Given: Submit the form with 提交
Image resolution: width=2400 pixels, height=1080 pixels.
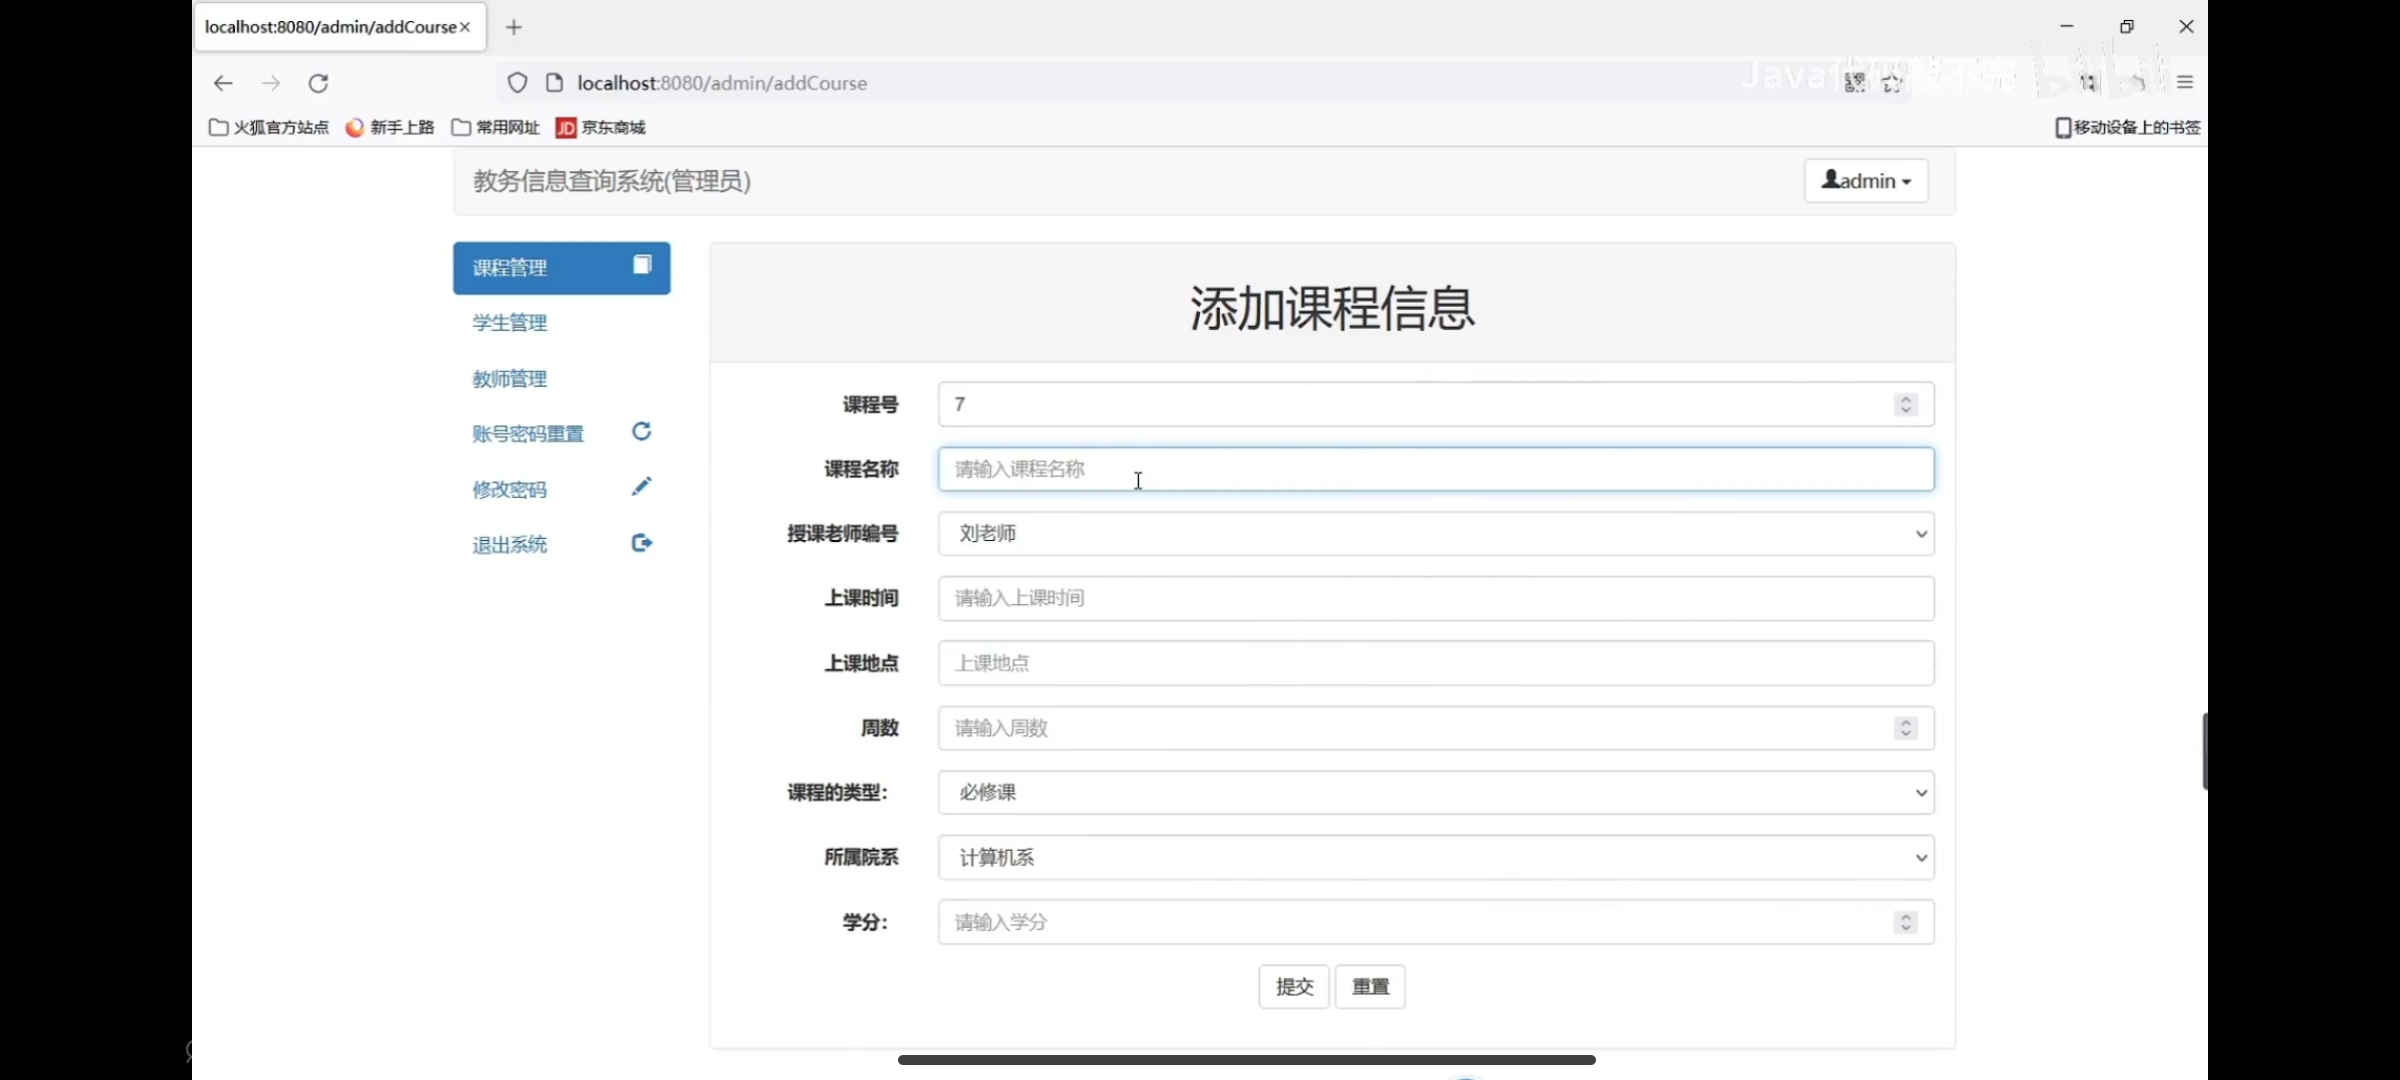Looking at the screenshot, I should 1294,987.
